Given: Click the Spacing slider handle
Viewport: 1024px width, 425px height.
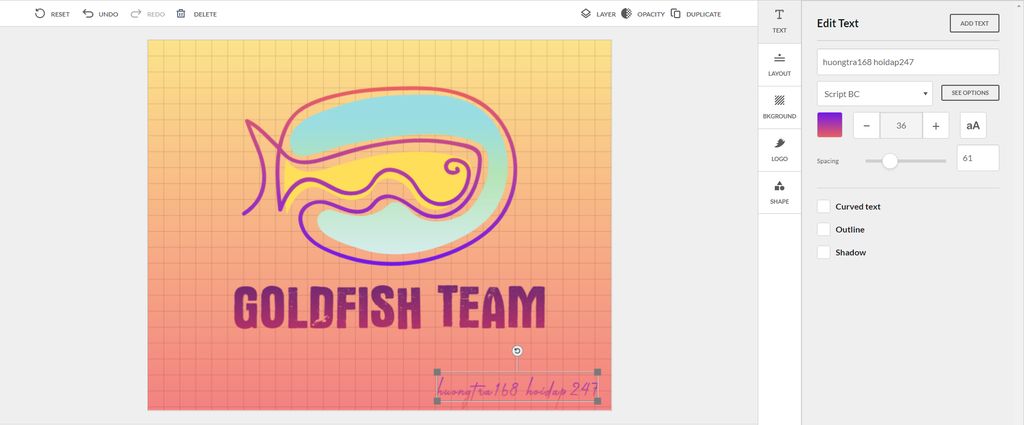Looking at the screenshot, I should pyautogui.click(x=890, y=161).
